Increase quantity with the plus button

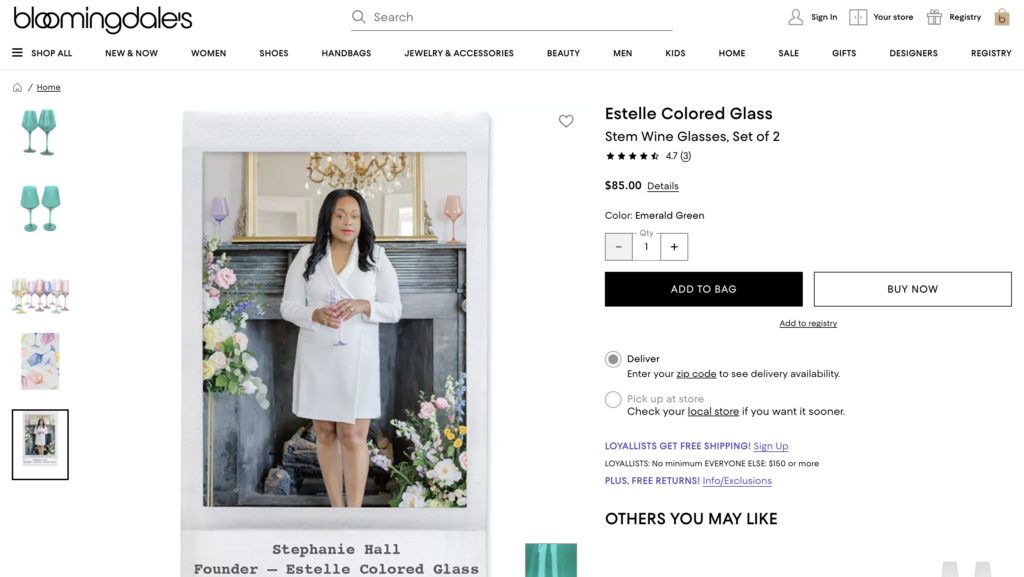point(674,247)
